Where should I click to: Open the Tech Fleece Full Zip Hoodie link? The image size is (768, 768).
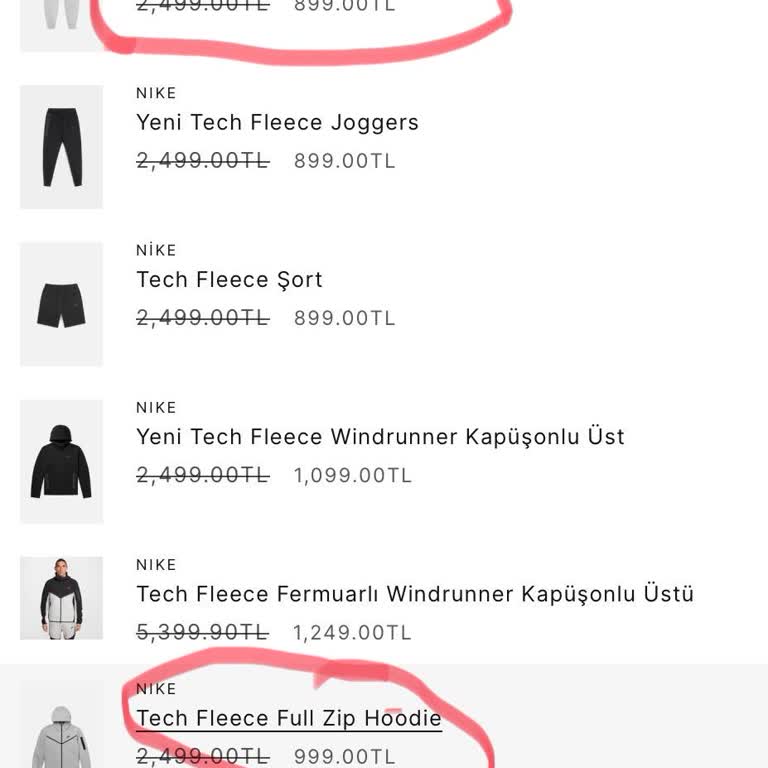(x=288, y=718)
